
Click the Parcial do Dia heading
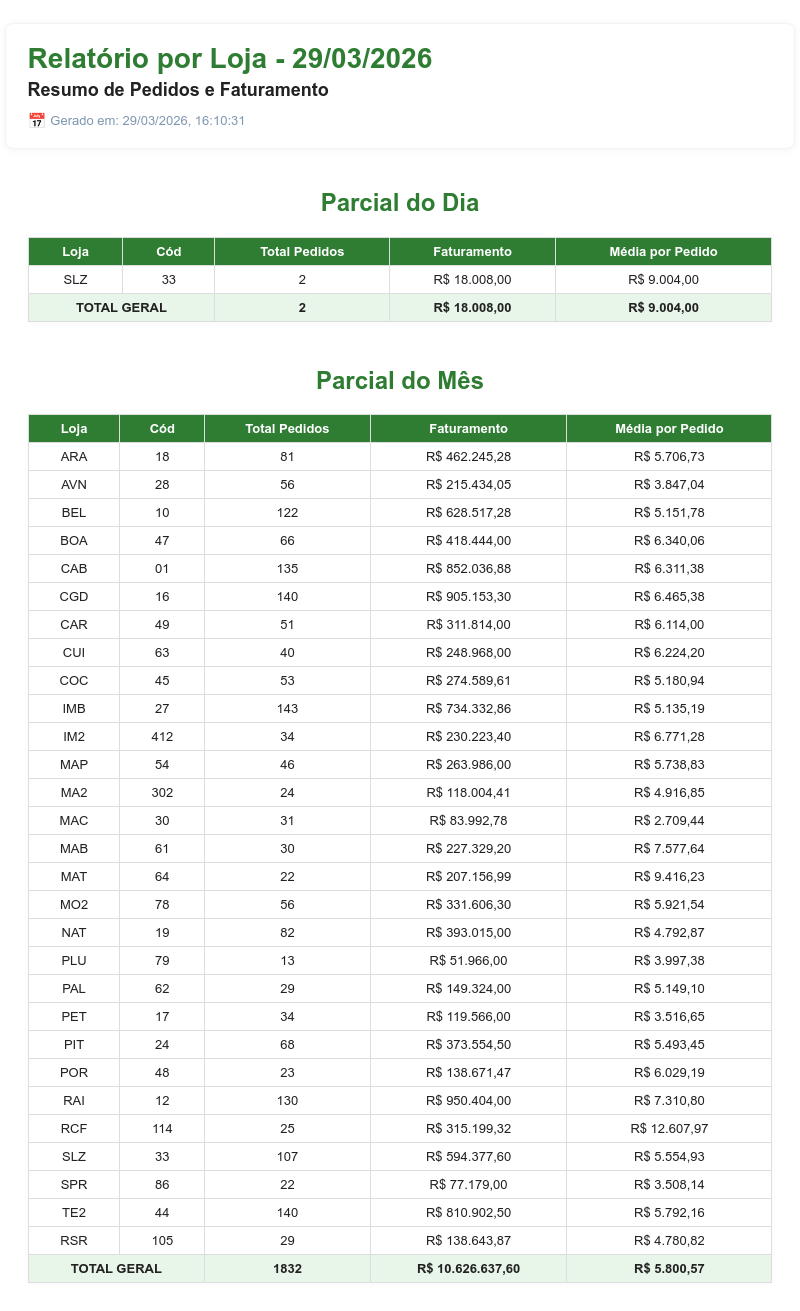coord(400,203)
